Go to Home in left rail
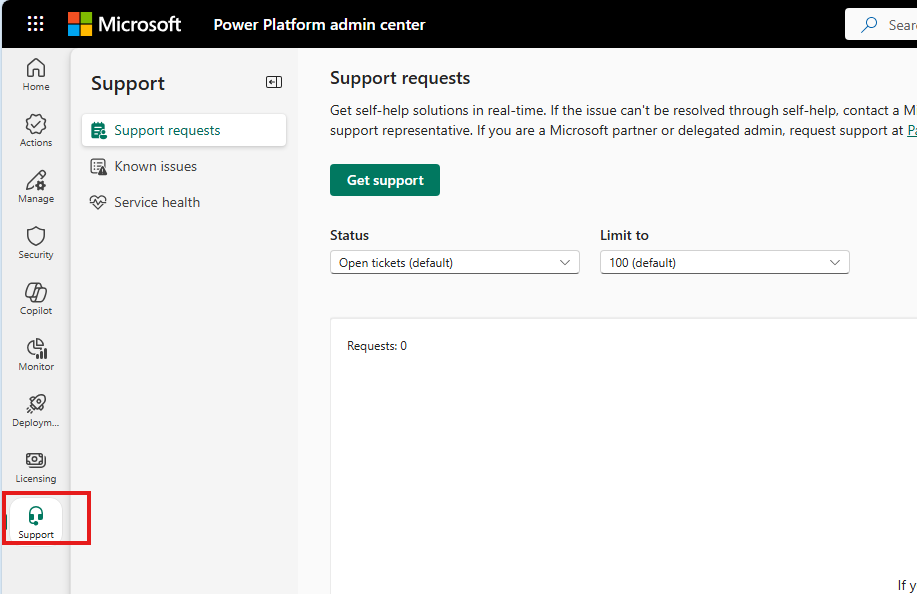 click(36, 74)
